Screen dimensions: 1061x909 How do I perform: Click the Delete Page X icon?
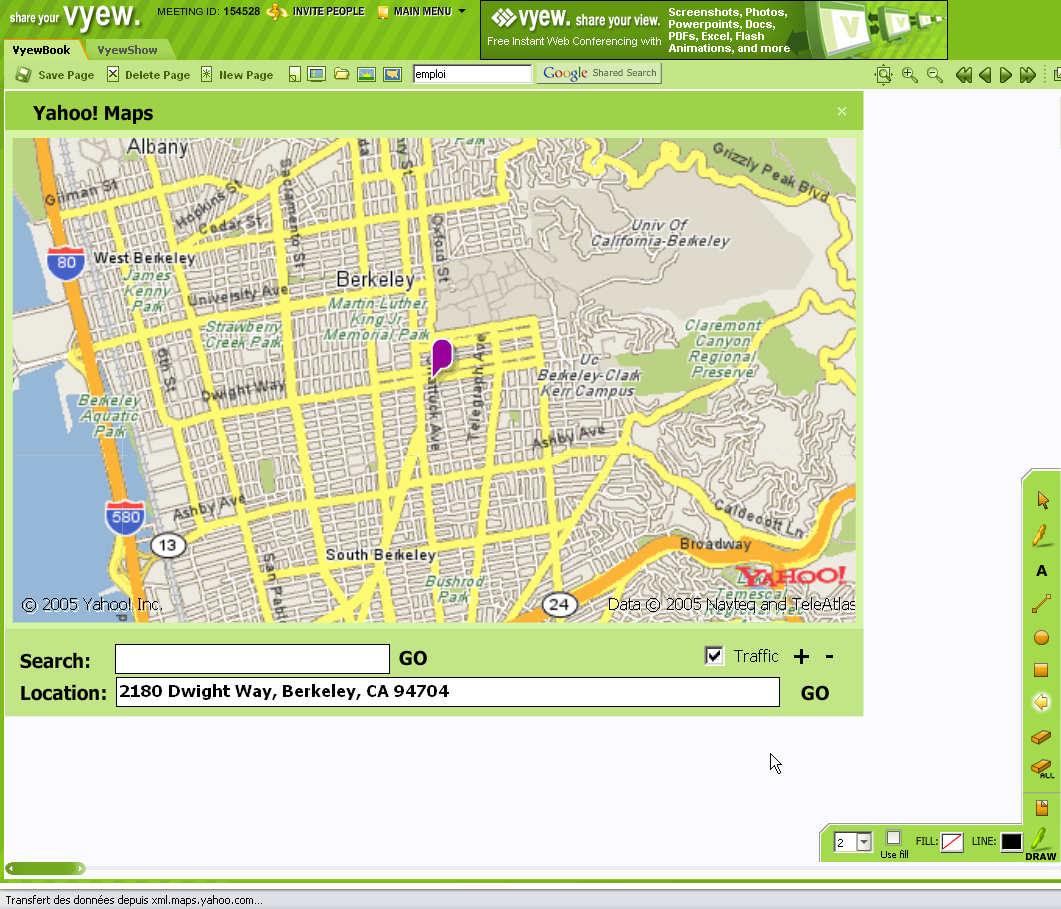pos(113,74)
